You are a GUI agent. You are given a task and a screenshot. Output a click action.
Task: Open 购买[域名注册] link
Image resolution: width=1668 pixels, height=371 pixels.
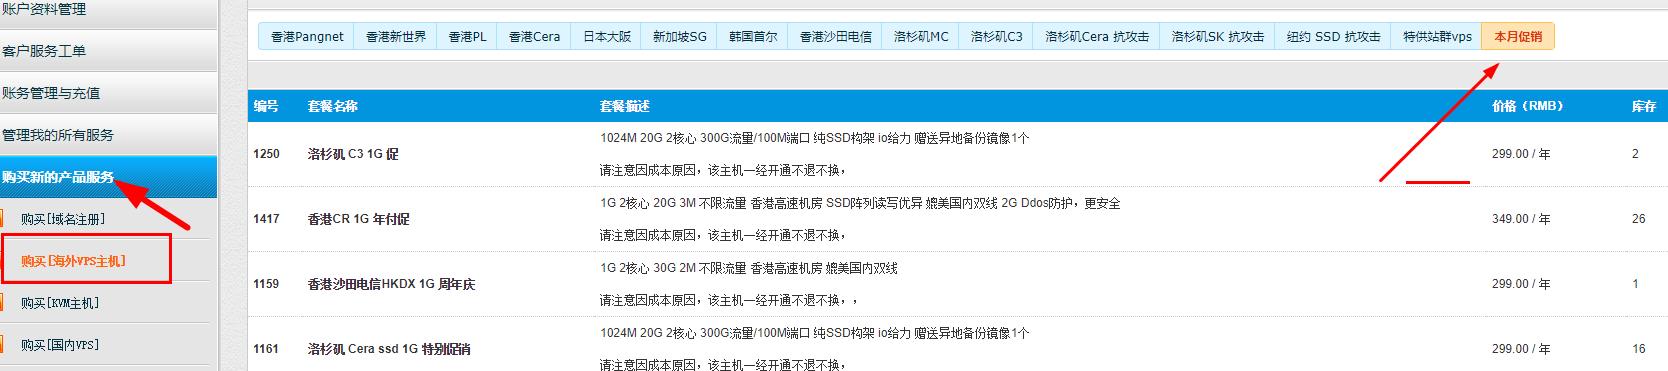click(63, 219)
